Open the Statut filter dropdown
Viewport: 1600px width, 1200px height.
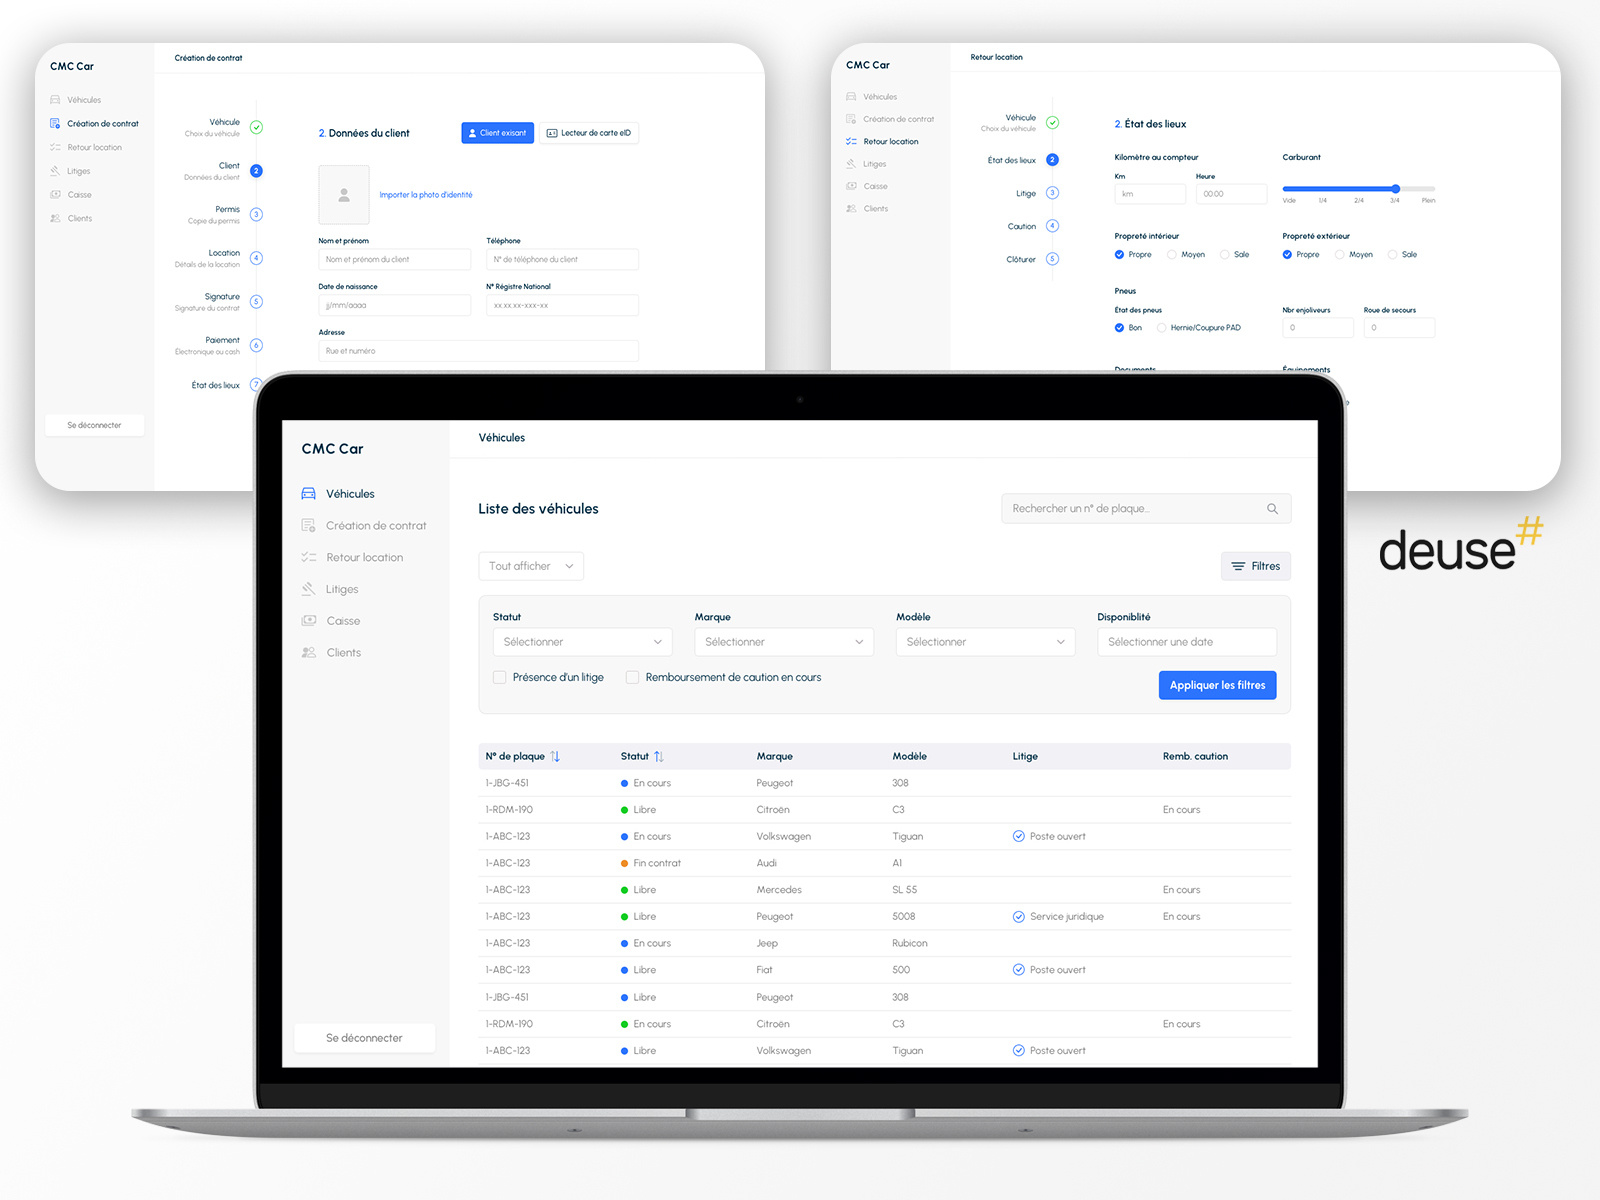click(x=581, y=641)
